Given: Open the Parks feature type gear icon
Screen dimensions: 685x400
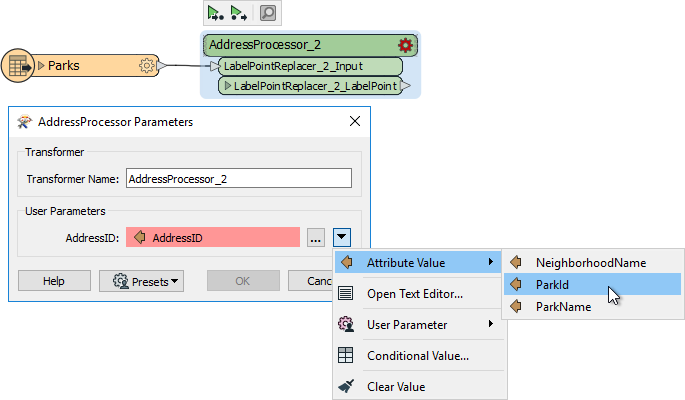Looking at the screenshot, I should tap(146, 66).
